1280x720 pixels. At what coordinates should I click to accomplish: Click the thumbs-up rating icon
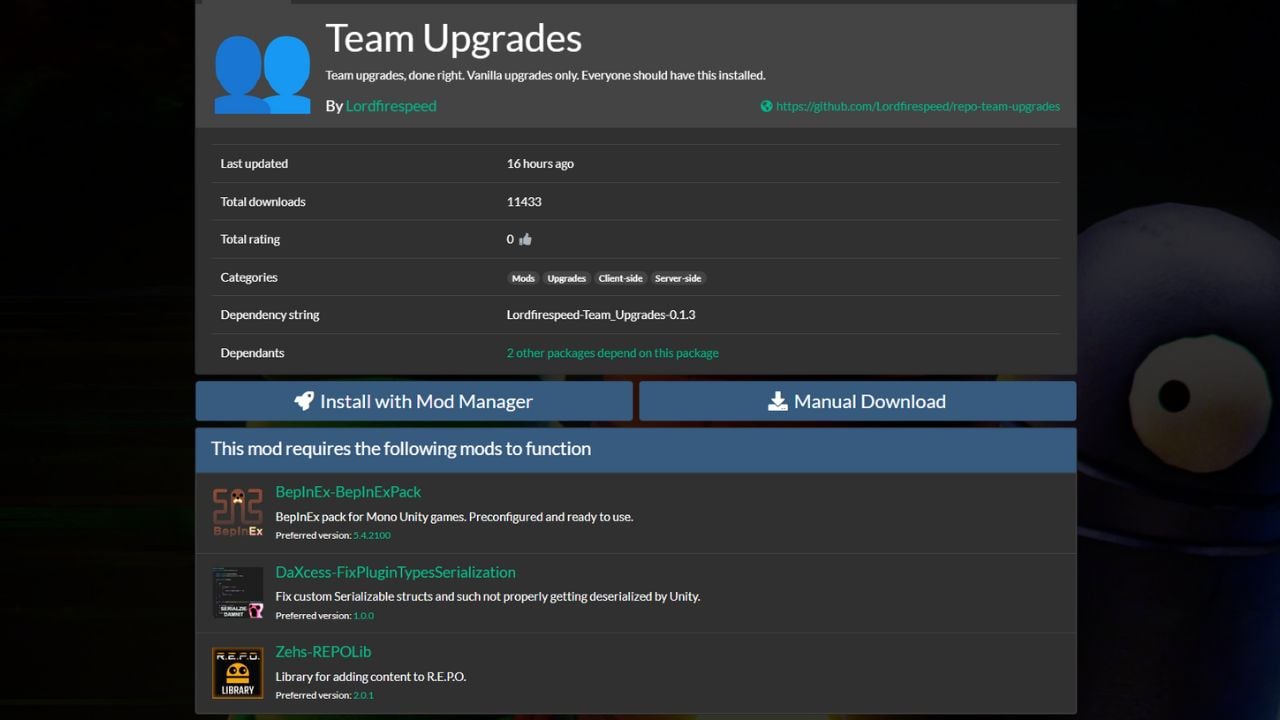pos(526,239)
